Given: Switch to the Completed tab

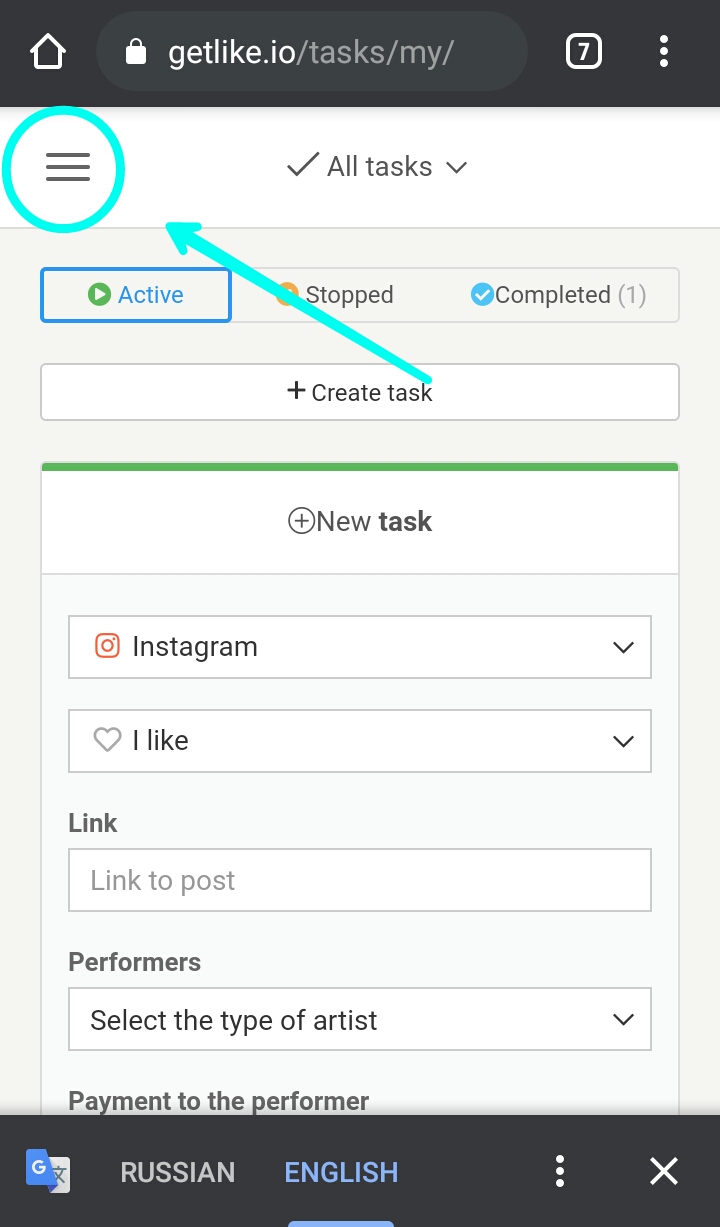Looking at the screenshot, I should tap(558, 295).
